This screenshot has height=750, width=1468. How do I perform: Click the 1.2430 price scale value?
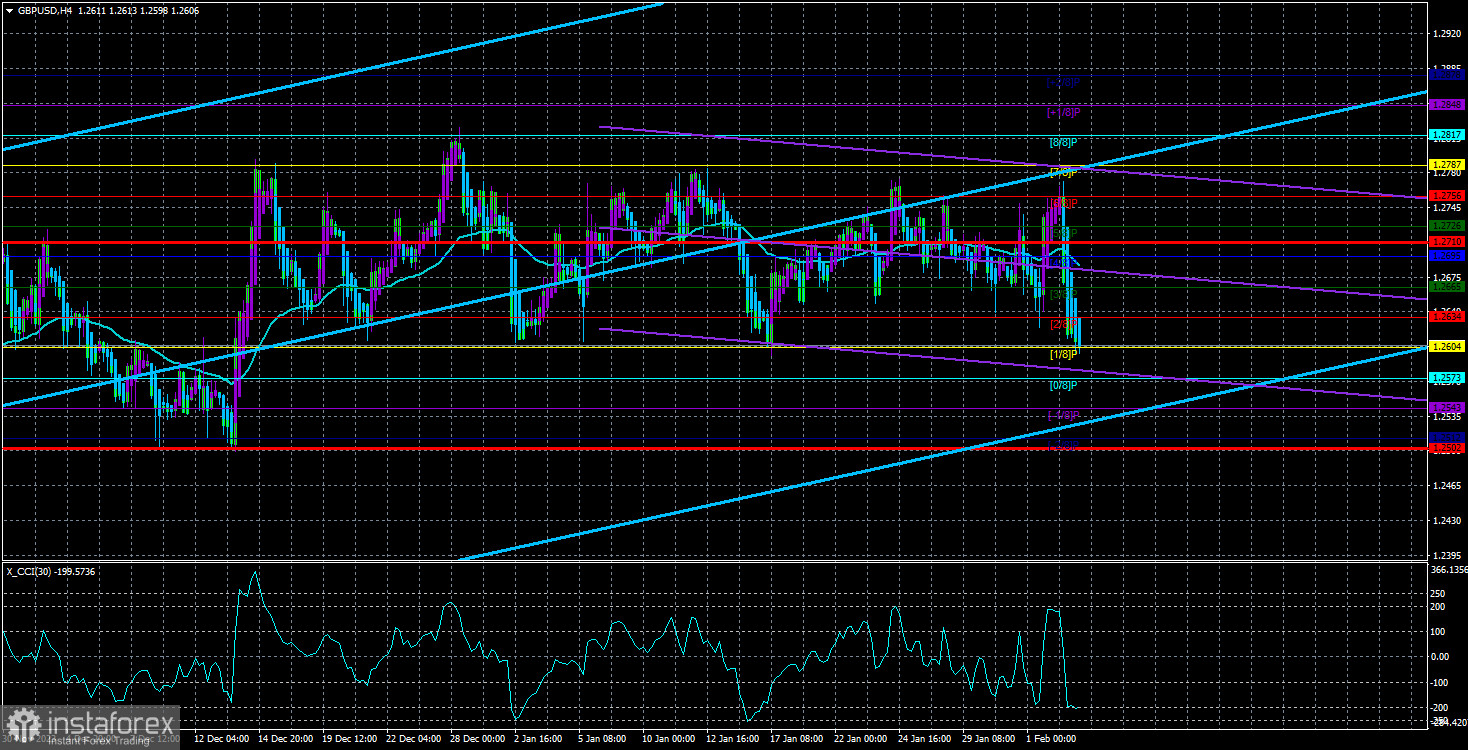coord(1446,520)
